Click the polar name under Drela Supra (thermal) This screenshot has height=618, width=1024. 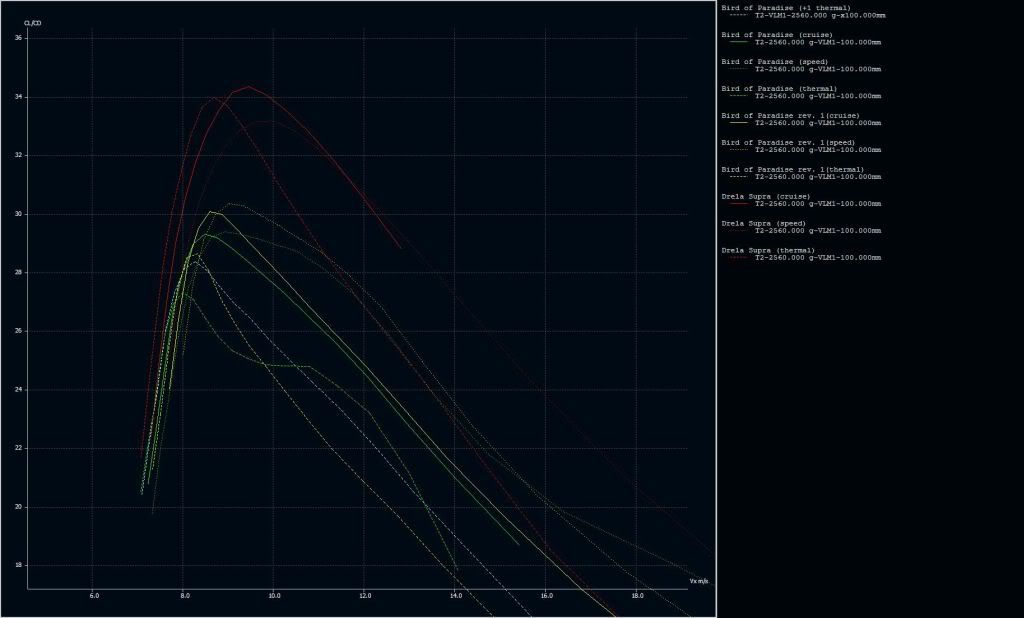pos(818,257)
